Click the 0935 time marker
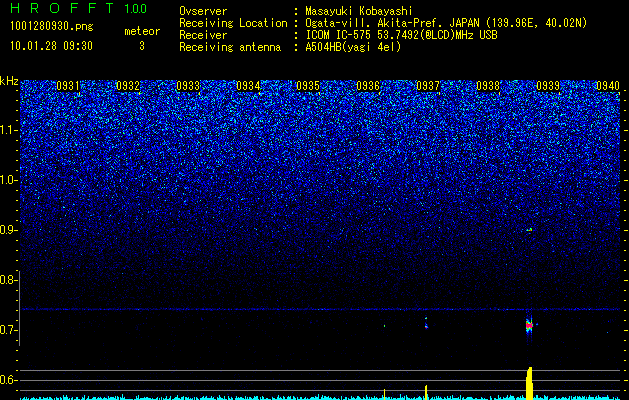 pyautogui.click(x=308, y=86)
